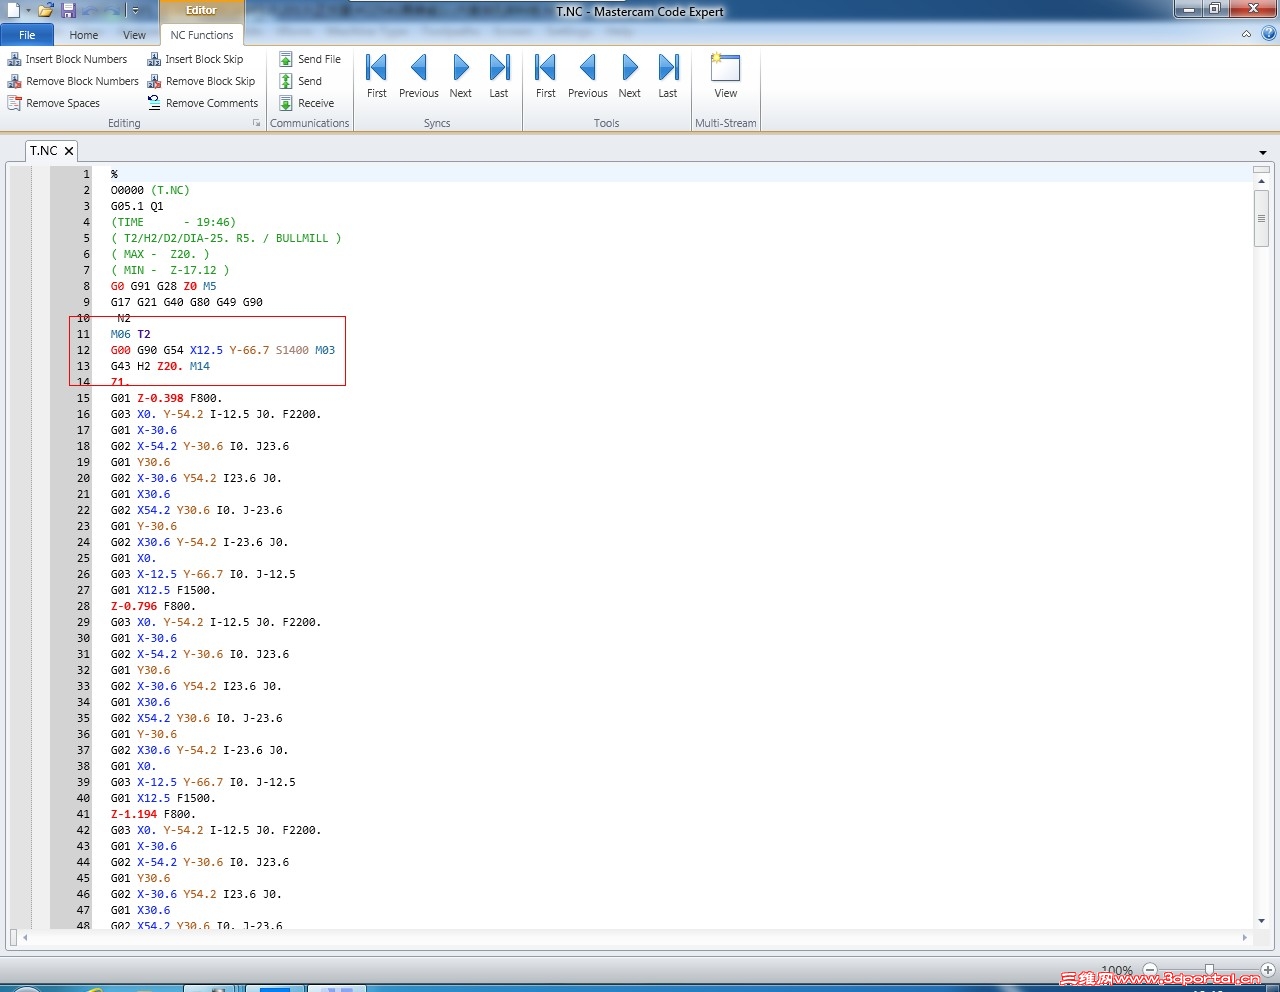Screen dimensions: 1280x992
Task: Save the file with the floppy disk icon
Action: pyautogui.click(x=68, y=11)
